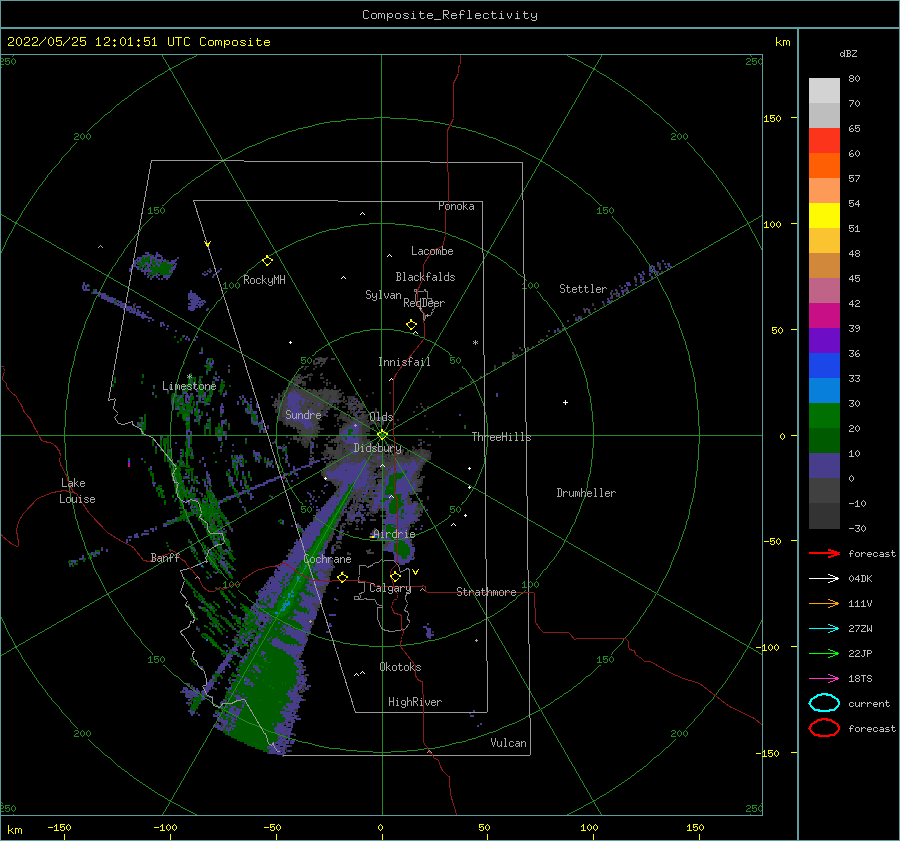Click the RockyMH label

tap(264, 280)
